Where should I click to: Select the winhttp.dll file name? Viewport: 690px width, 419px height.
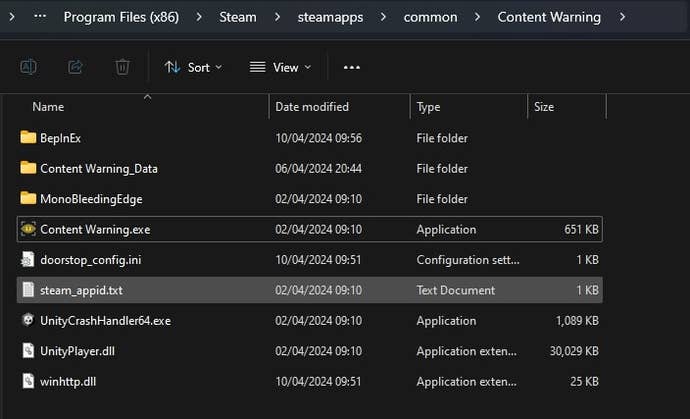click(x=68, y=381)
